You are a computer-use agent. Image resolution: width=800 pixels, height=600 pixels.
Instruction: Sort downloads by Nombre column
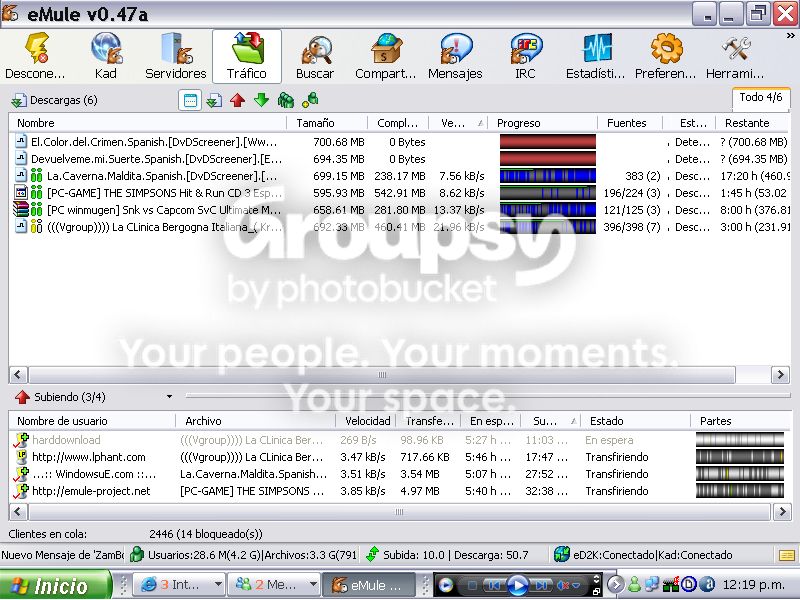(x=148, y=123)
